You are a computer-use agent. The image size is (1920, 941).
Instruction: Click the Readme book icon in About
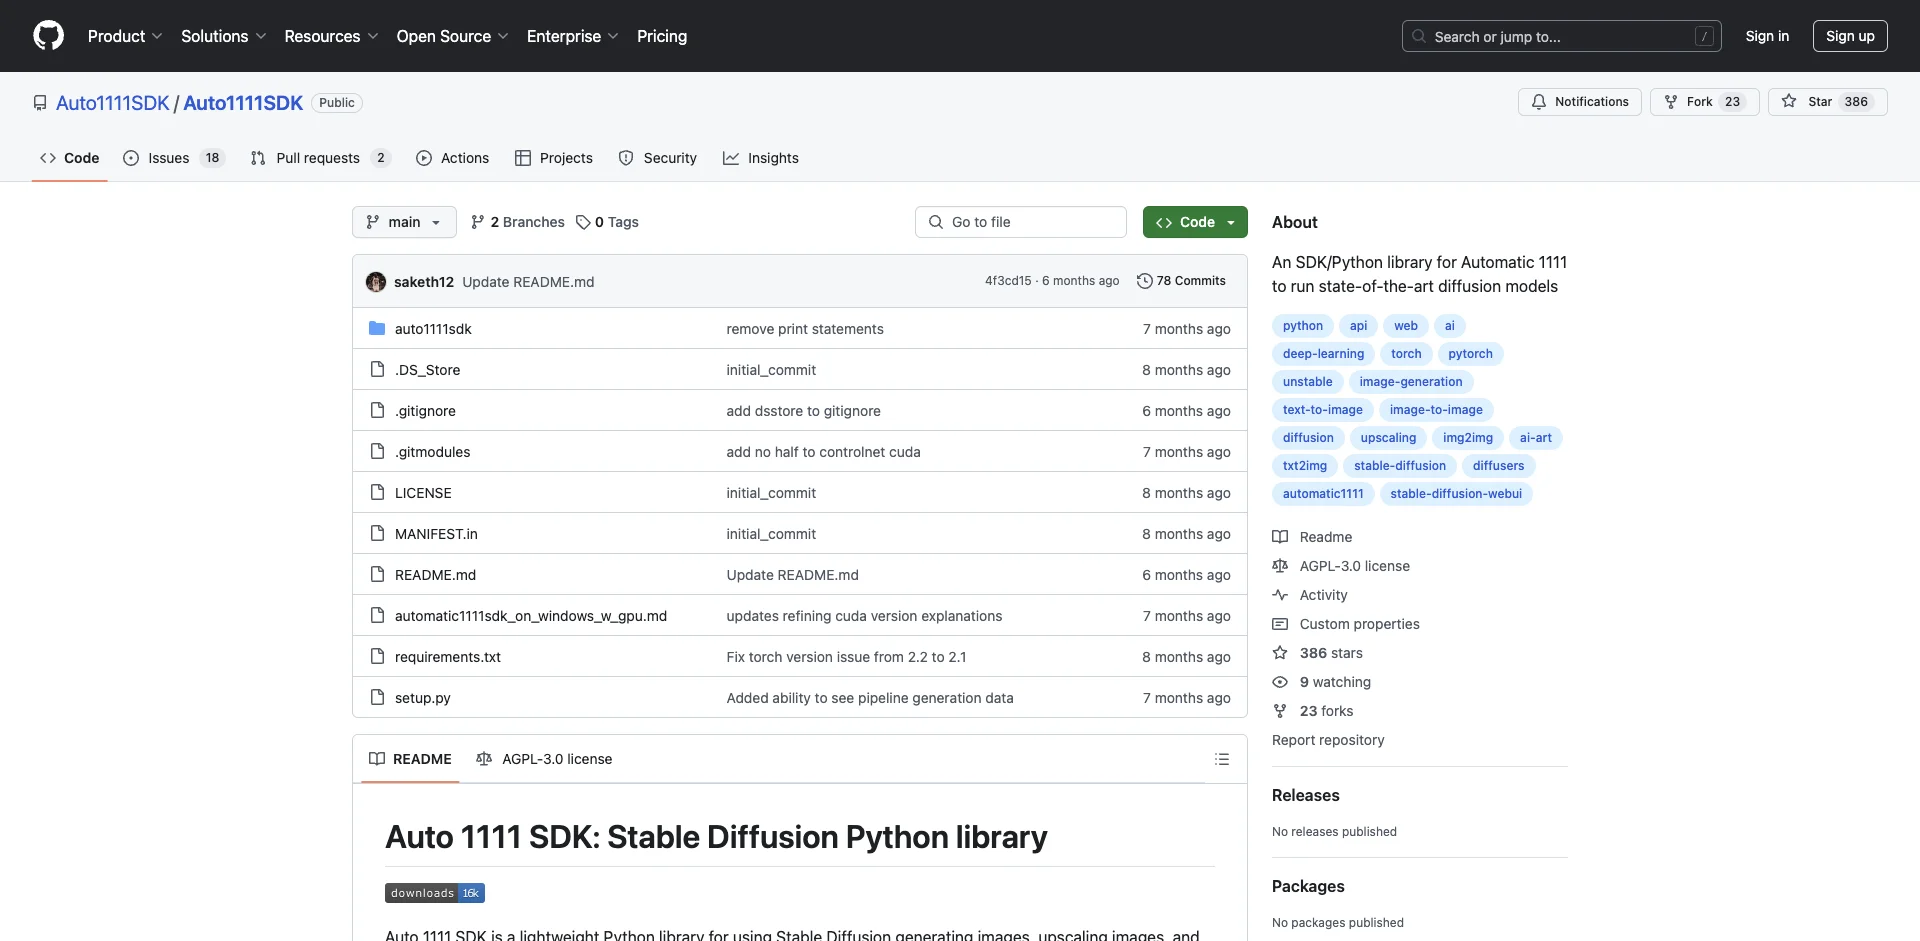click(1280, 537)
